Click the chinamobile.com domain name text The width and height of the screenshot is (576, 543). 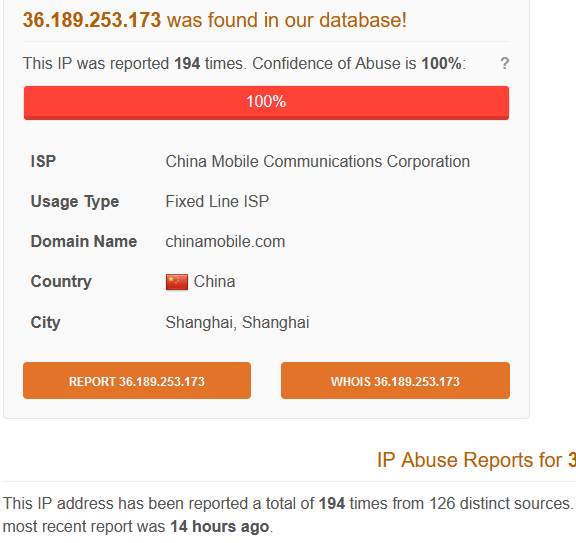click(x=225, y=242)
